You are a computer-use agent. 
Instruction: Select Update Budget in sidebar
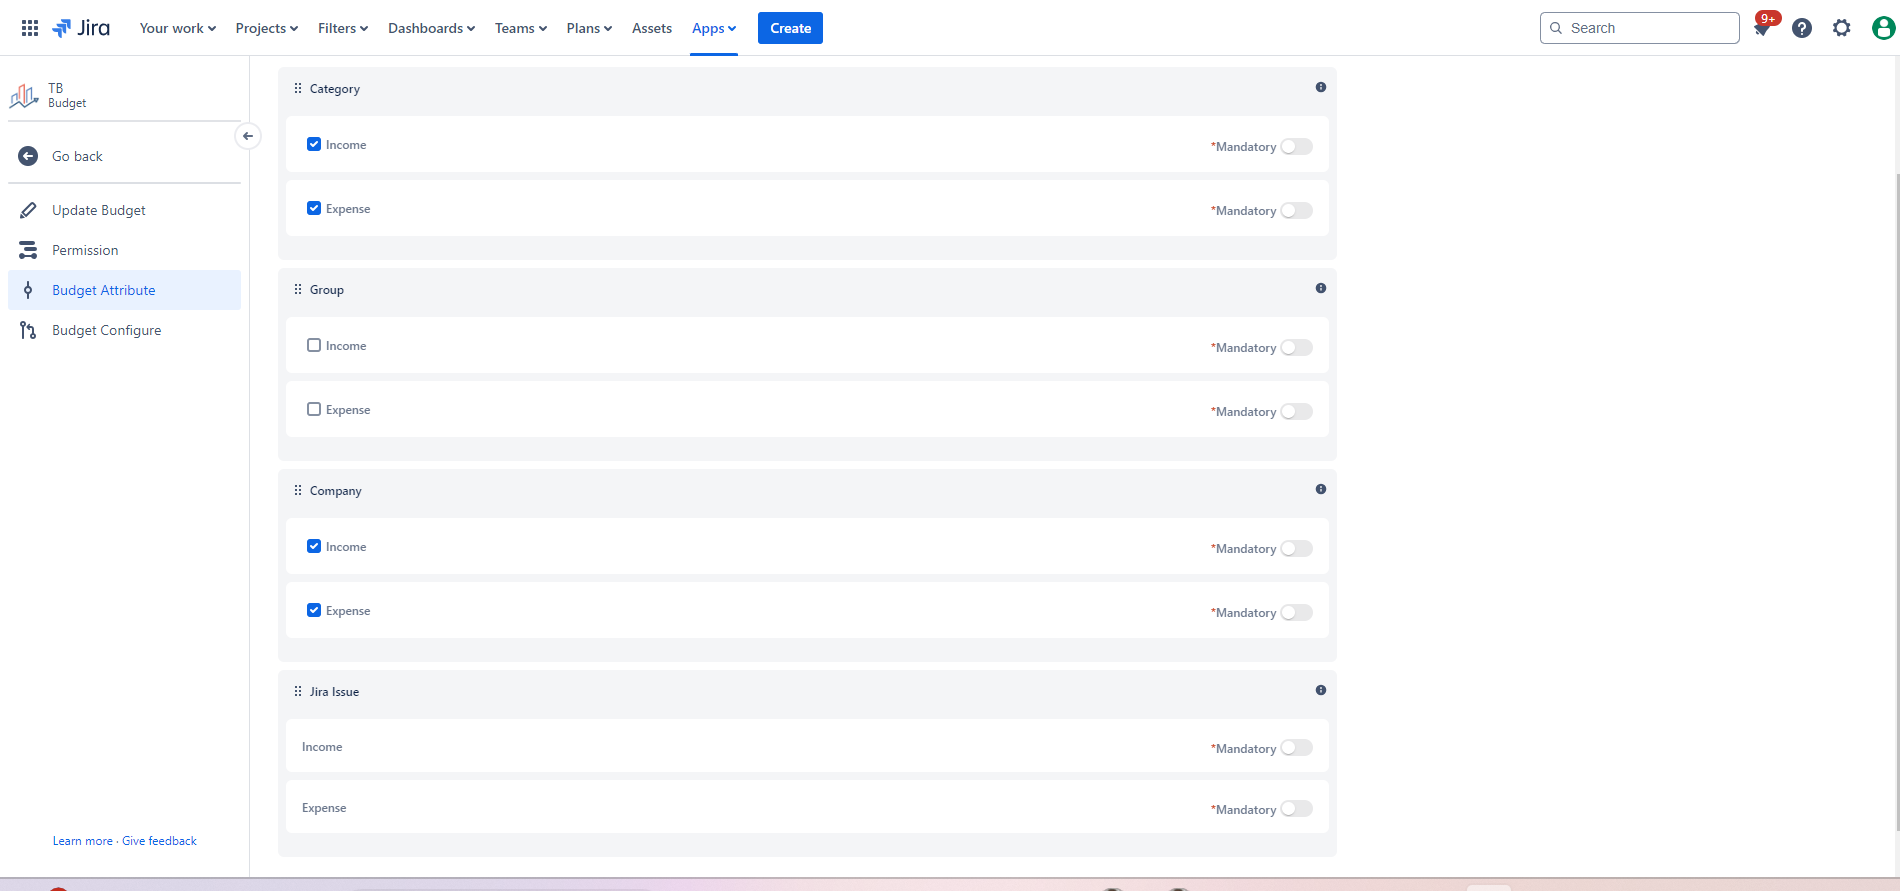(124, 210)
